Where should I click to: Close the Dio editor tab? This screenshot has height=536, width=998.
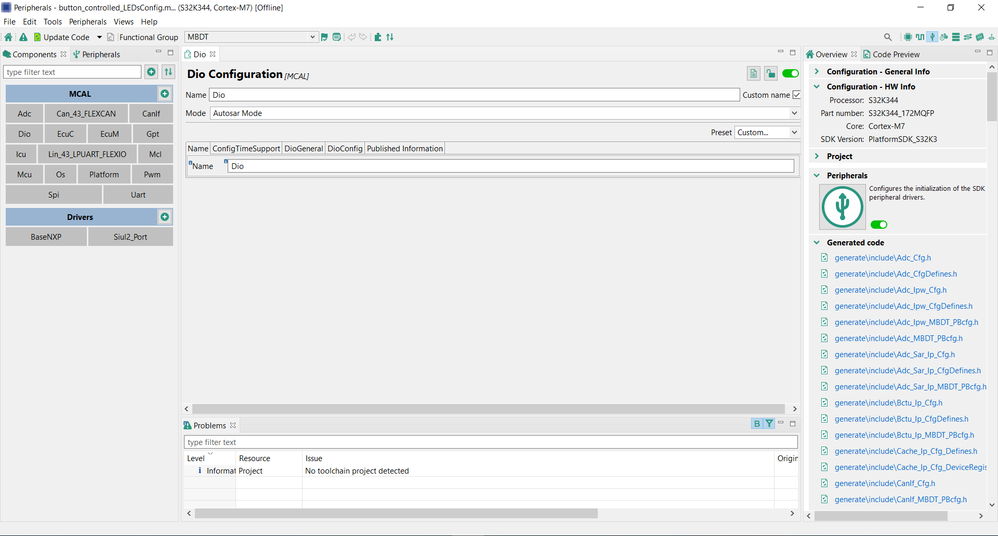213,54
